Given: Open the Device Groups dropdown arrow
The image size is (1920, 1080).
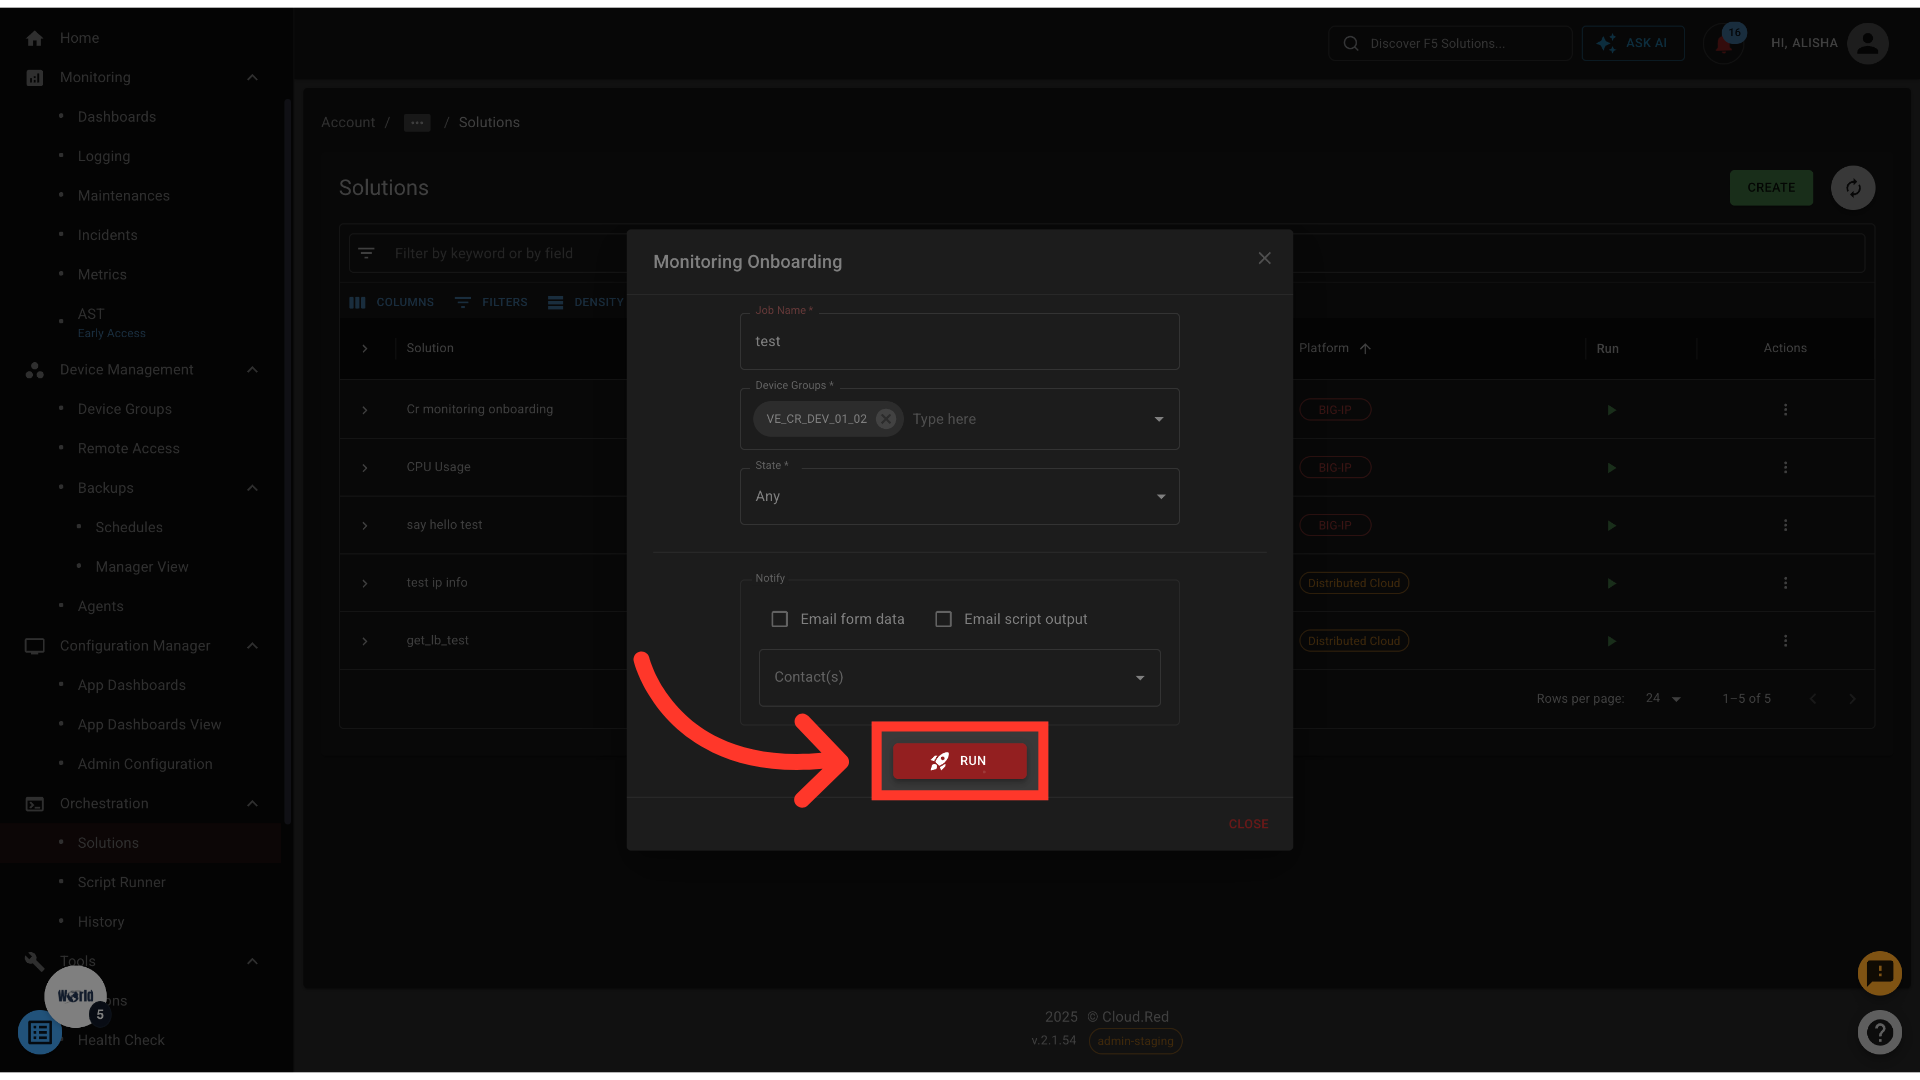Looking at the screenshot, I should tap(1159, 419).
